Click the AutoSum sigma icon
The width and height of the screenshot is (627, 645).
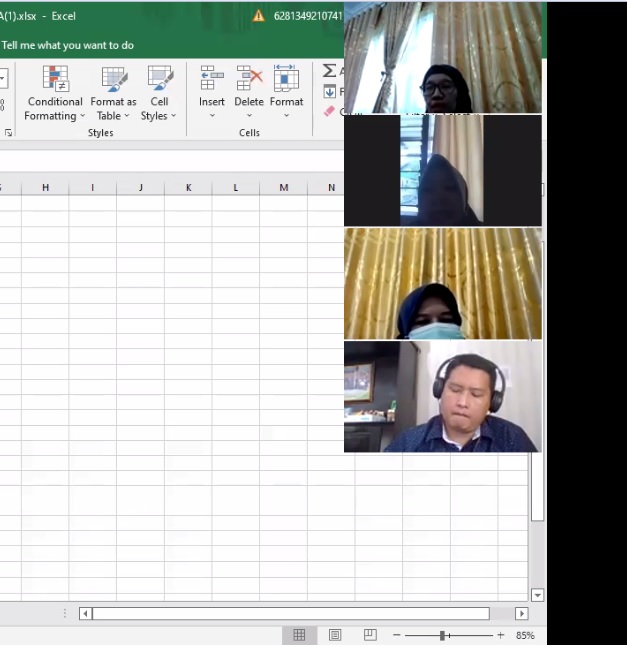329,71
